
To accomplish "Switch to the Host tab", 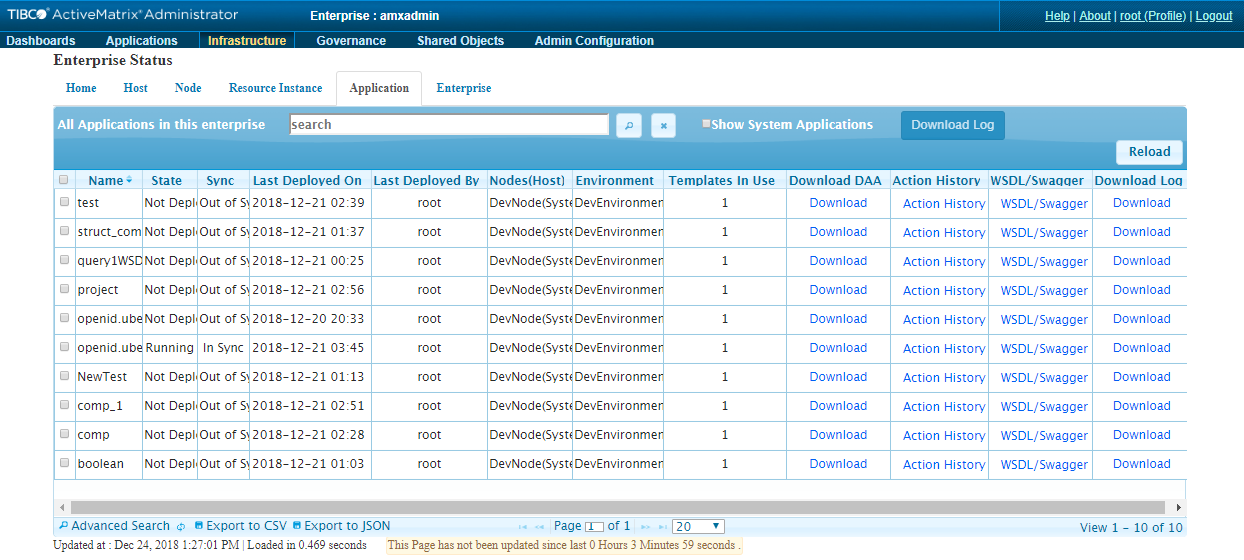I will pos(136,88).
